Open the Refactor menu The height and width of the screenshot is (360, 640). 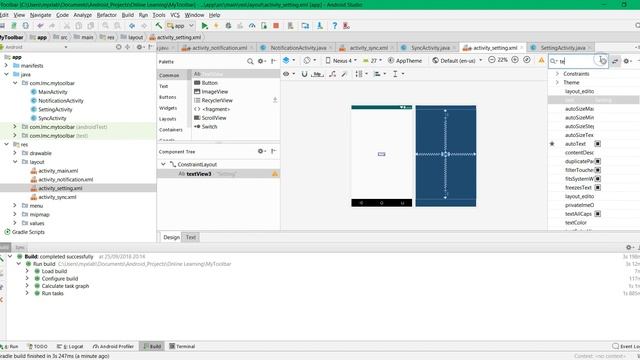pos(107,15)
